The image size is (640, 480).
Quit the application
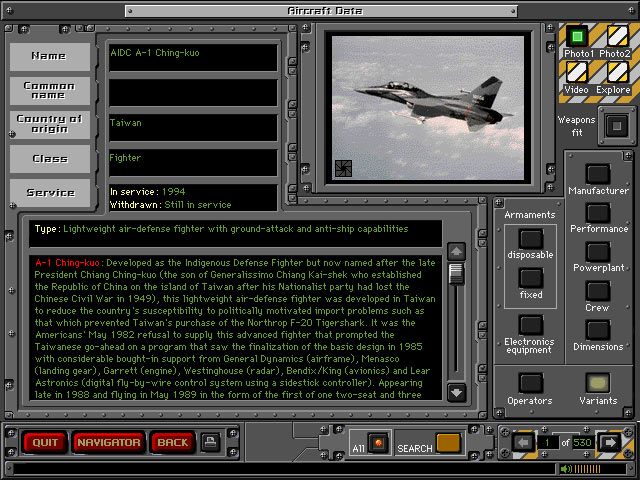pyautogui.click(x=45, y=442)
